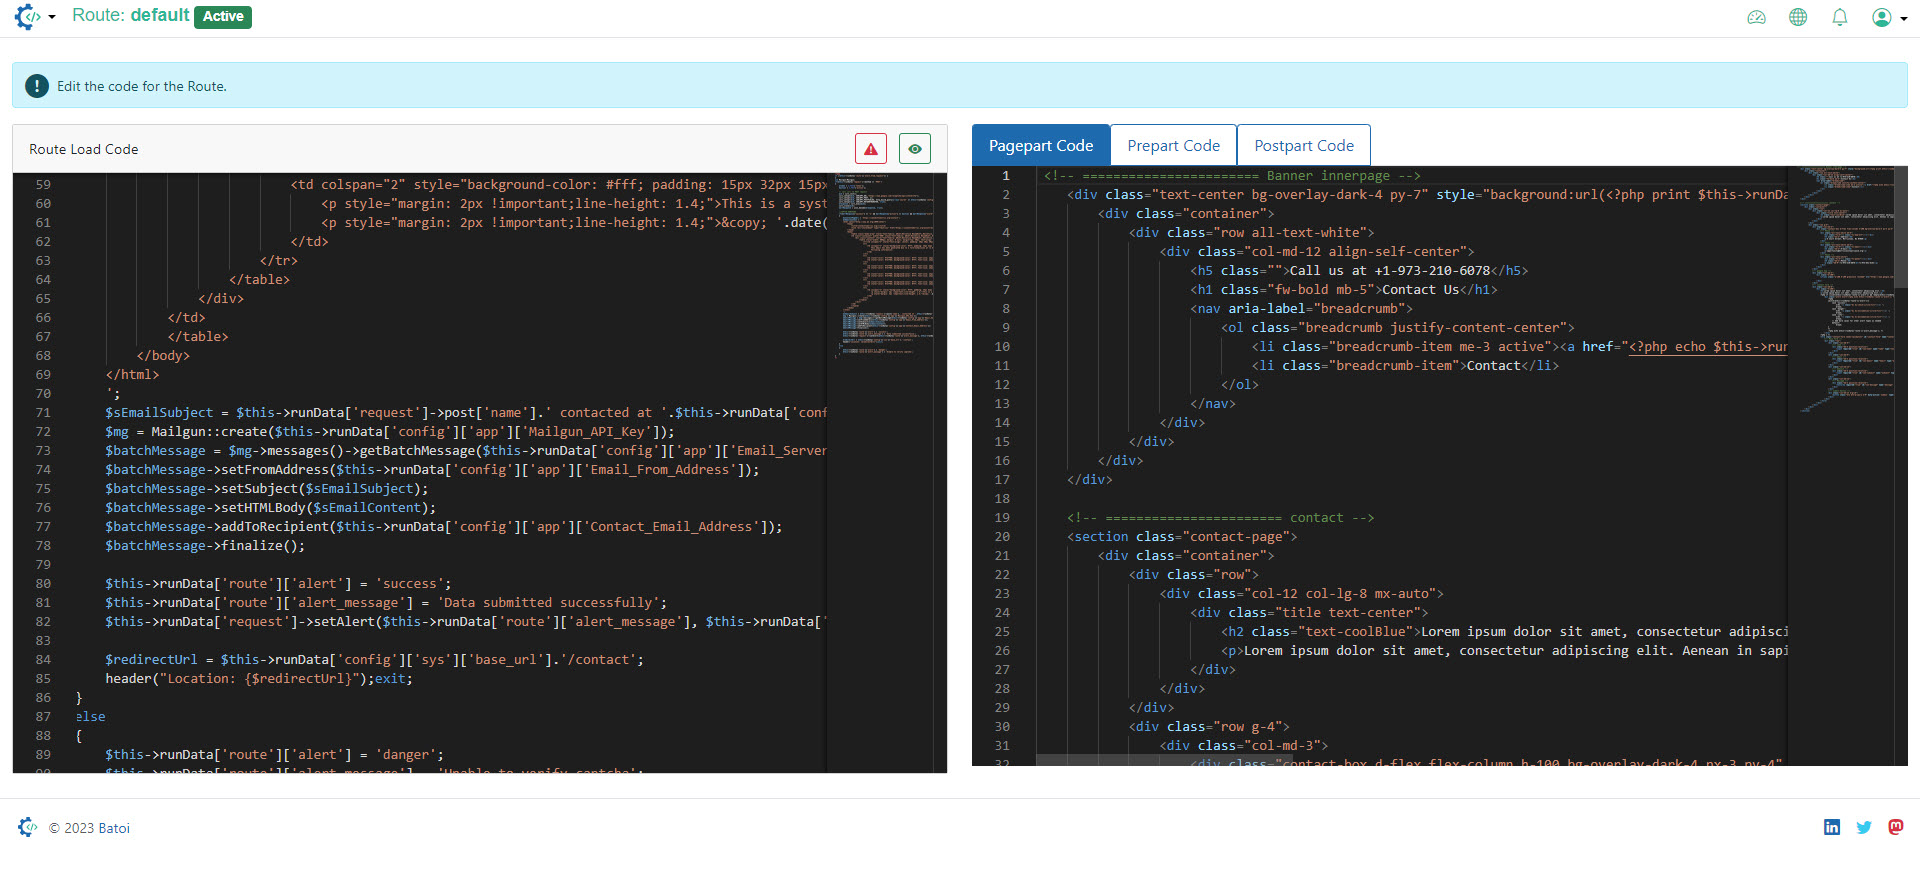Viewport: 1920px width, 878px height.
Task: Click the div class="row g-4" line
Action: [x=1209, y=727]
